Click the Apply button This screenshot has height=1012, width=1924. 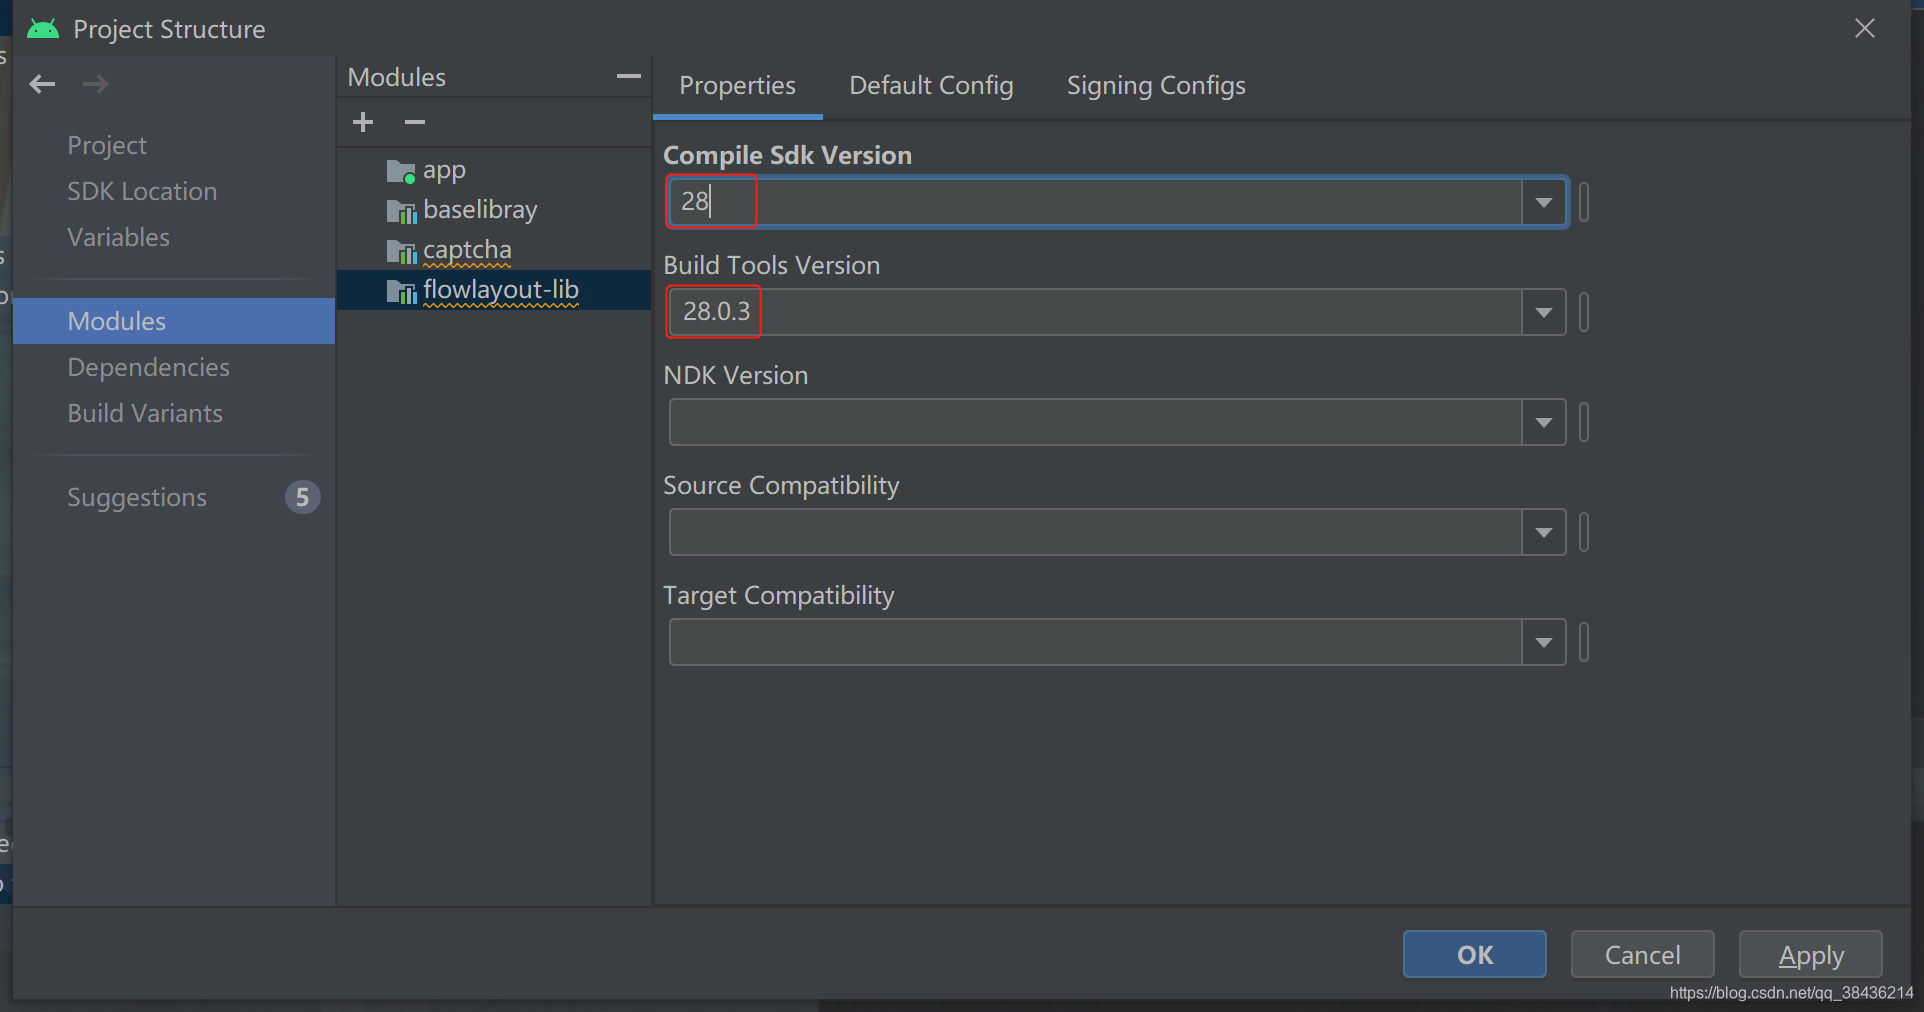coord(1811,955)
